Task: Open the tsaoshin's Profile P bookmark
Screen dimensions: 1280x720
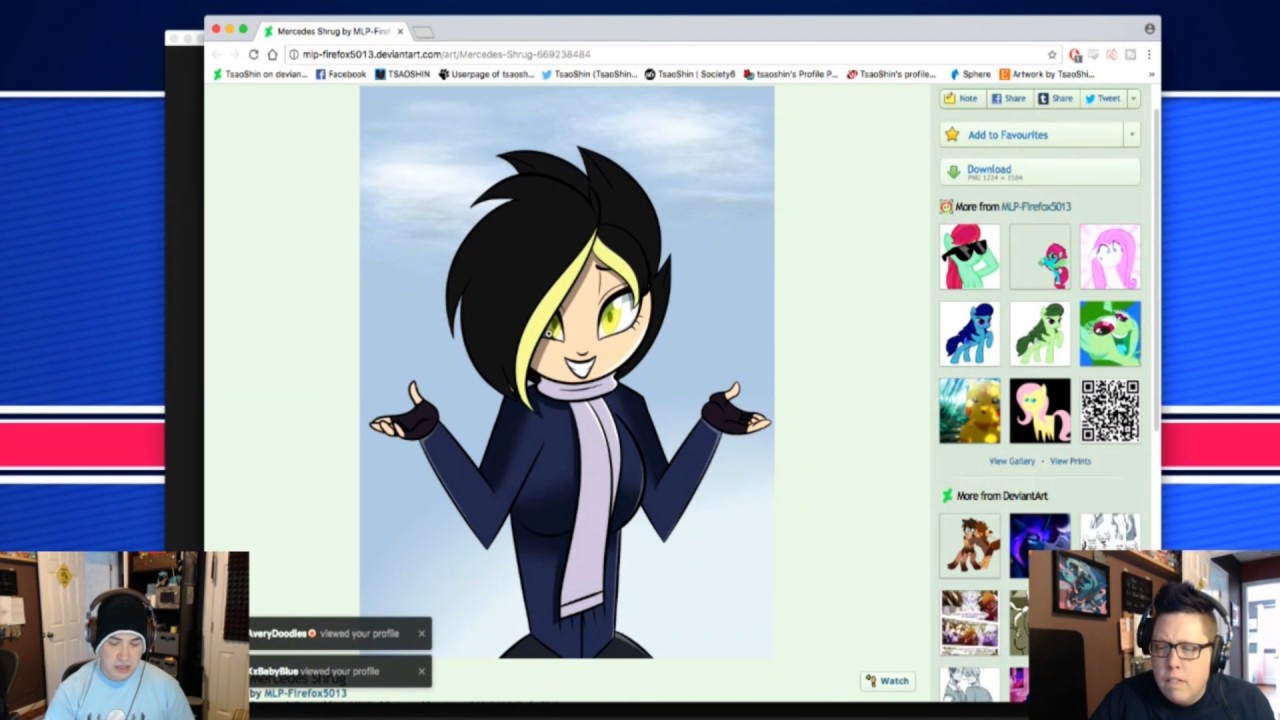Action: click(x=791, y=74)
